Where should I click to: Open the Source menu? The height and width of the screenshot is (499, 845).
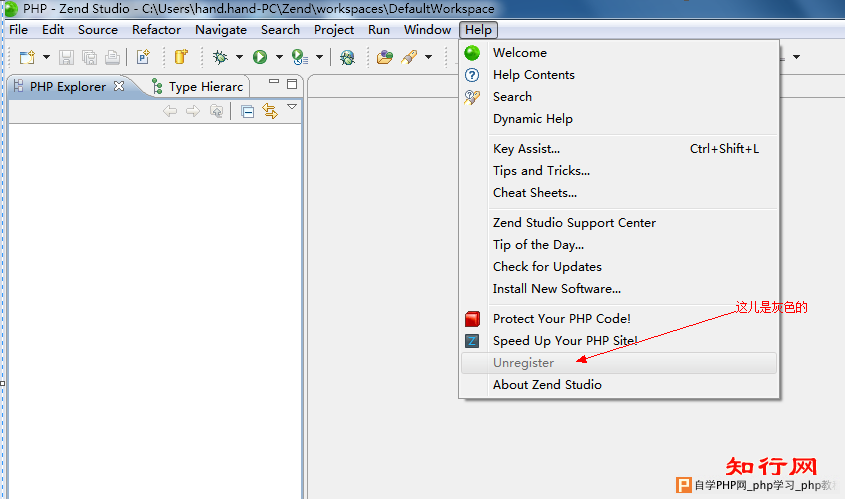click(x=98, y=30)
